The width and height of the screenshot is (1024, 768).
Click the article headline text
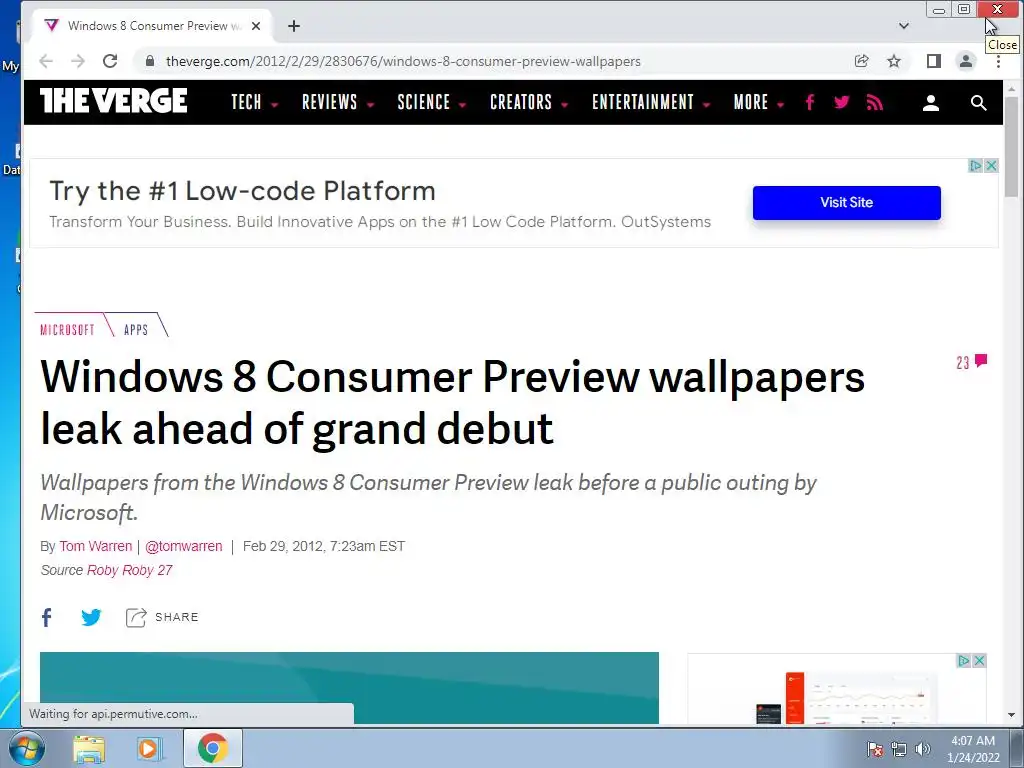point(452,402)
